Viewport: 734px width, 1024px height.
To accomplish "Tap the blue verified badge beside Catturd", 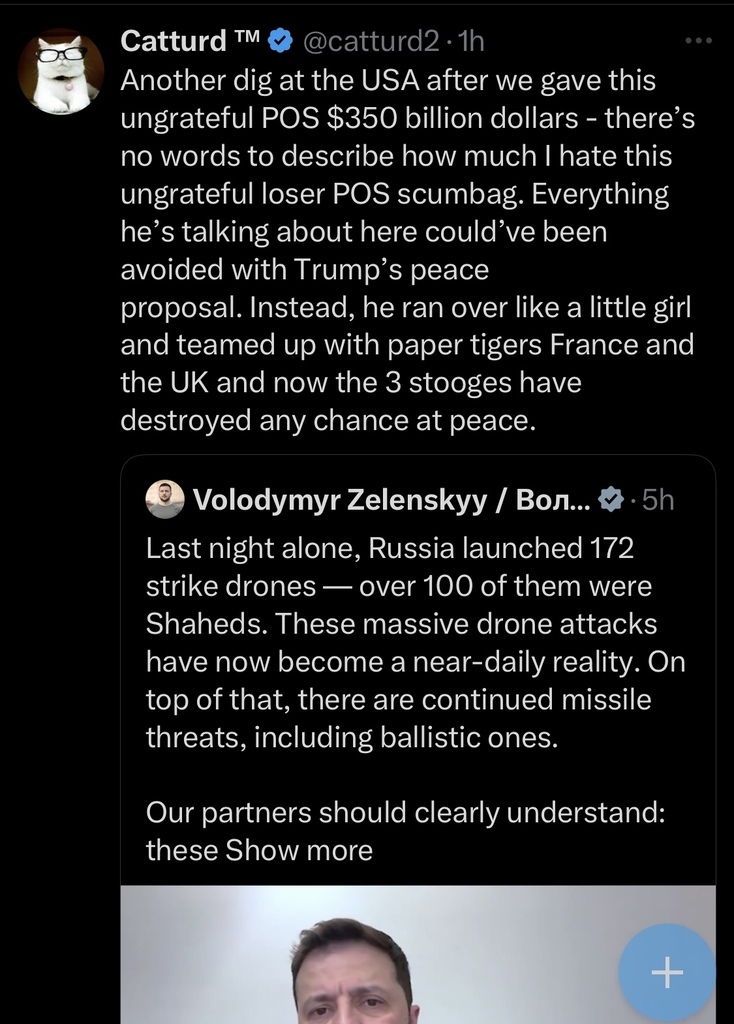I will click(x=281, y=41).
